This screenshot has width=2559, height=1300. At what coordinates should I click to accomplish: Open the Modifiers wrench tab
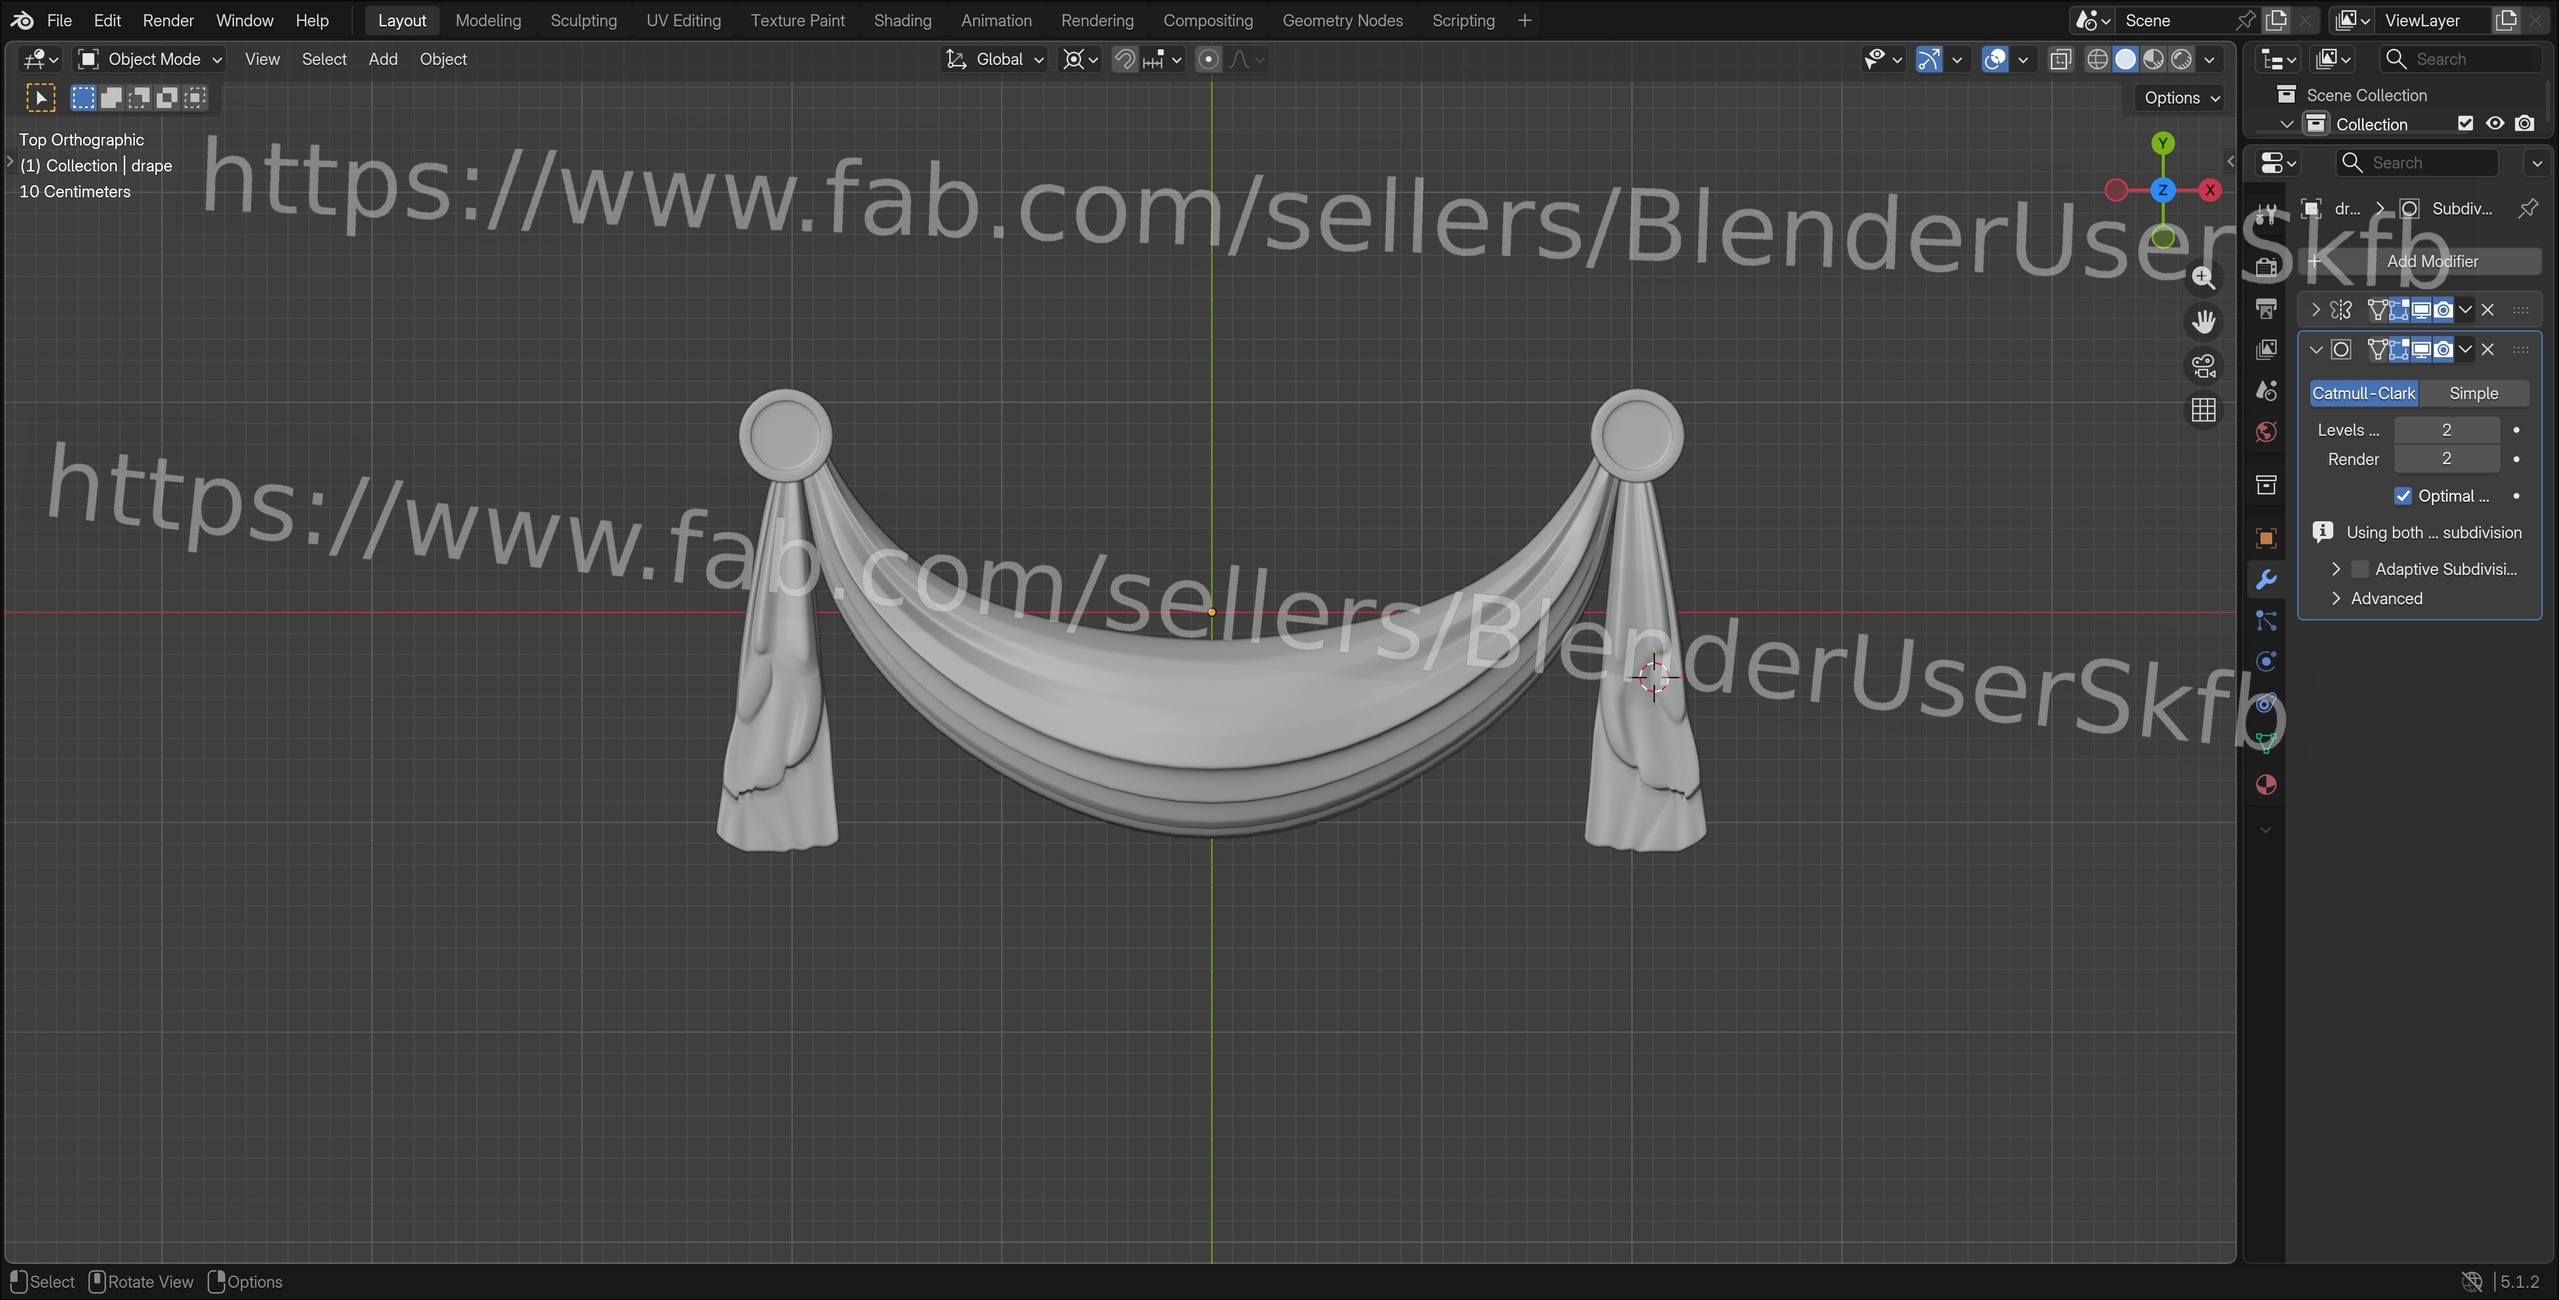coord(2266,579)
